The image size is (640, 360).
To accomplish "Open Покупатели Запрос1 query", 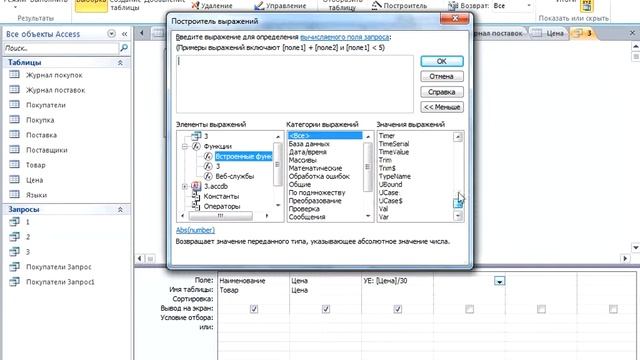I will (x=60, y=282).
